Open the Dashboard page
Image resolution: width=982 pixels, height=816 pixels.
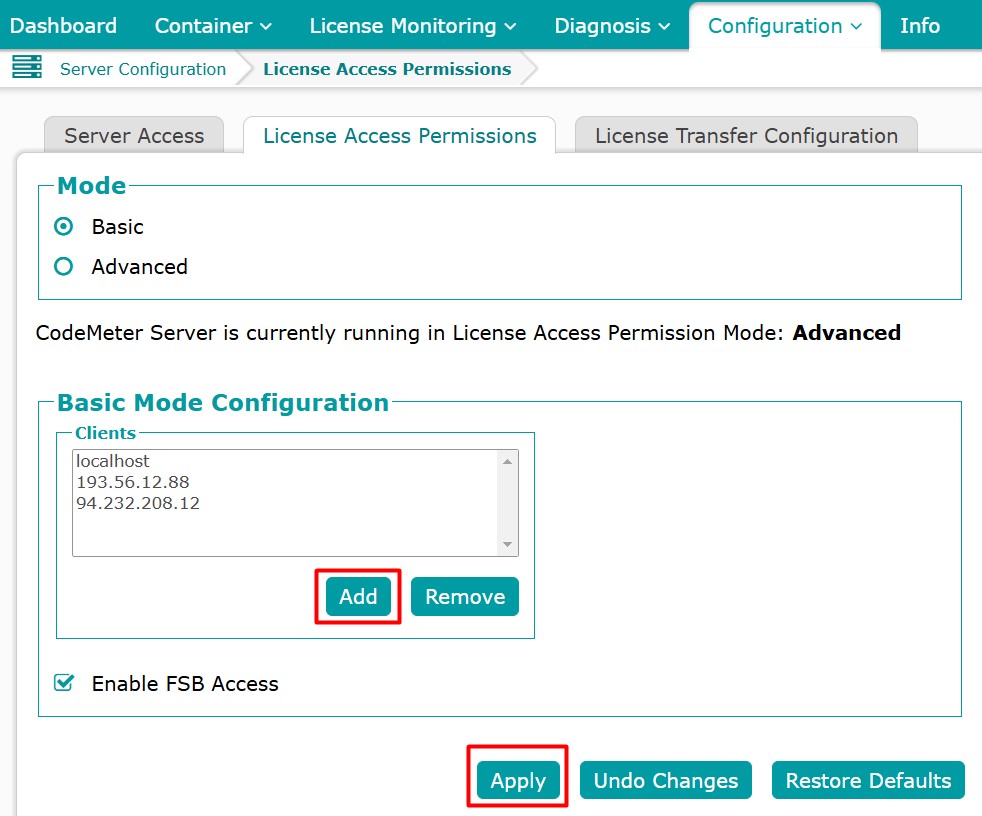click(x=63, y=26)
